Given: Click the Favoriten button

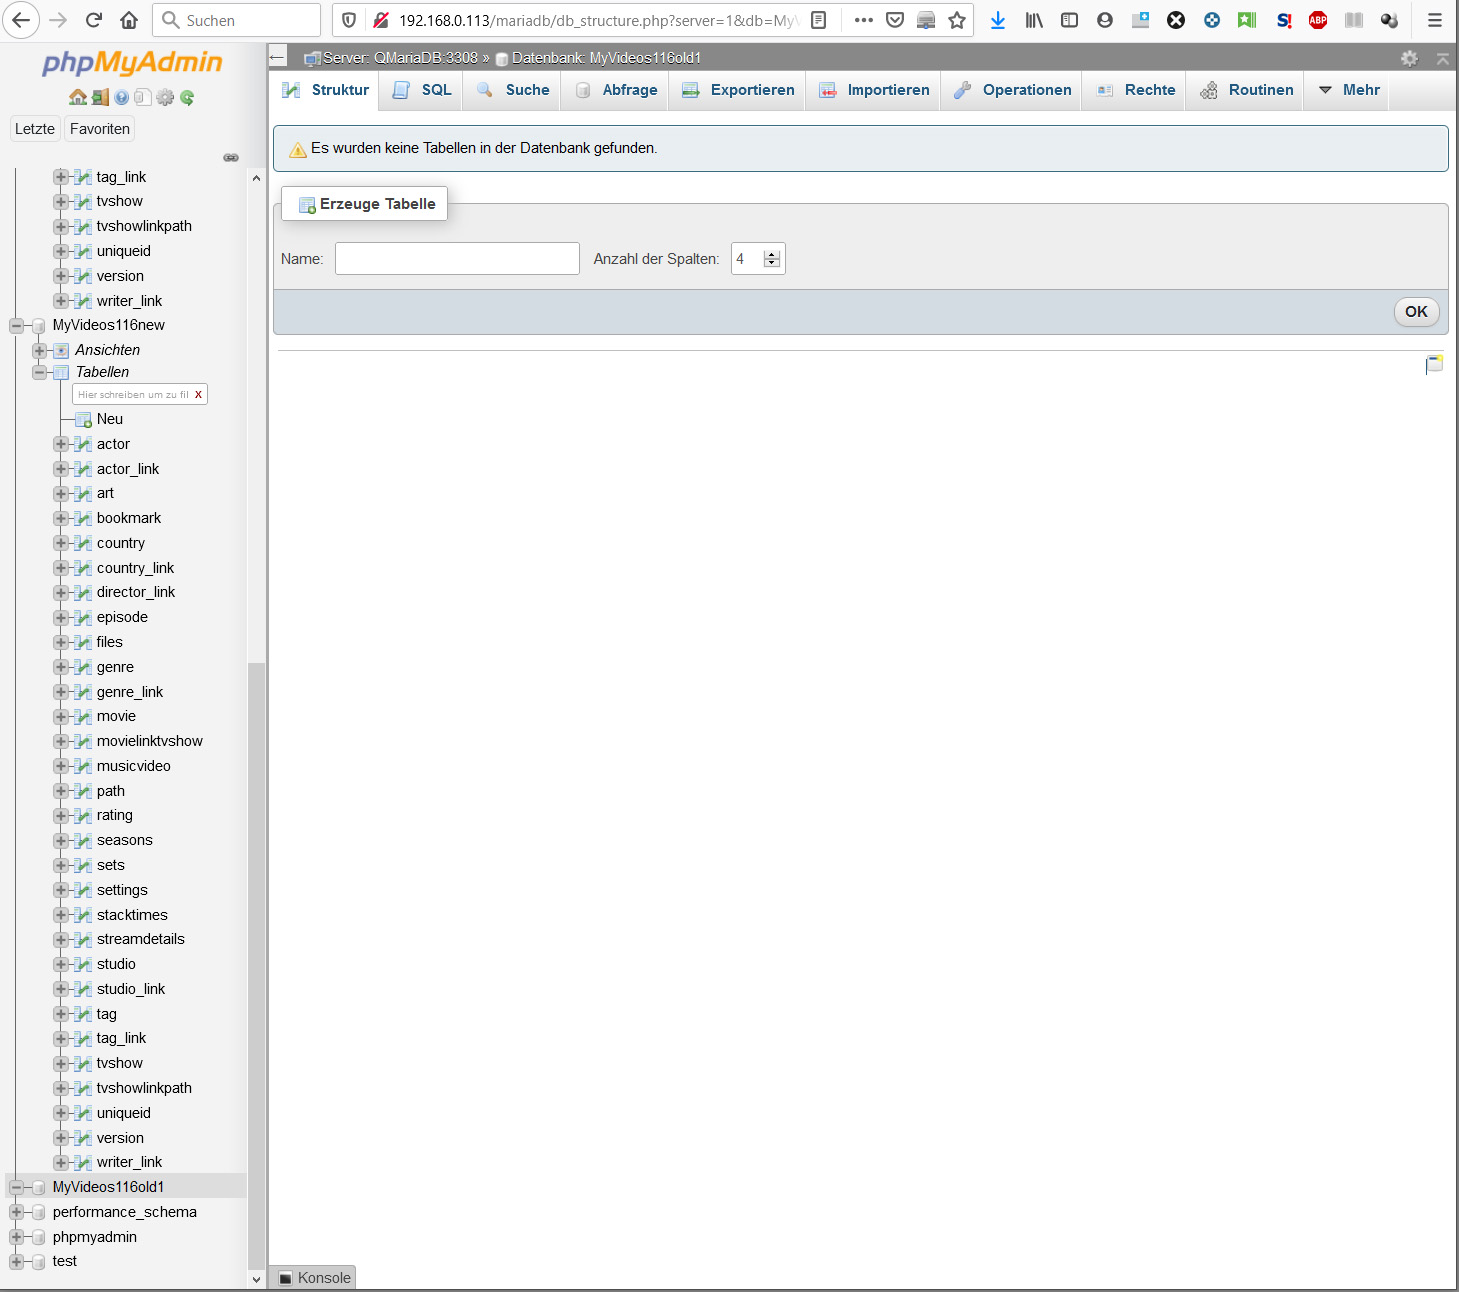Looking at the screenshot, I should [x=100, y=129].
